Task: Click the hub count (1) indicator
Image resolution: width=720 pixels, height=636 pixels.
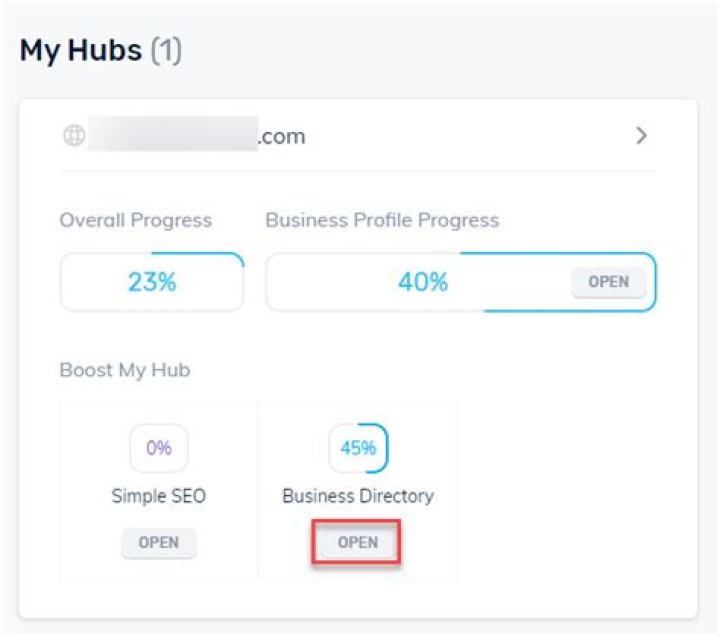Action: [166, 50]
